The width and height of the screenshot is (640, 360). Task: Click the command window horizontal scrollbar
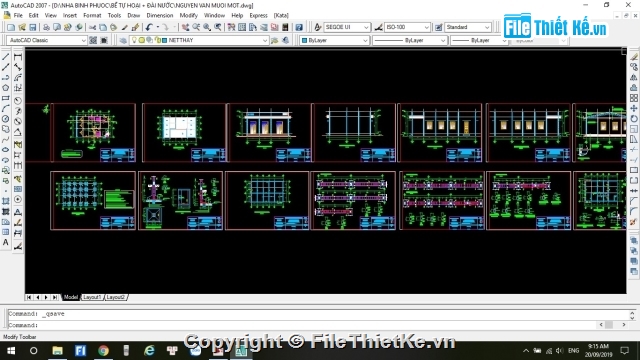click(x=612, y=325)
